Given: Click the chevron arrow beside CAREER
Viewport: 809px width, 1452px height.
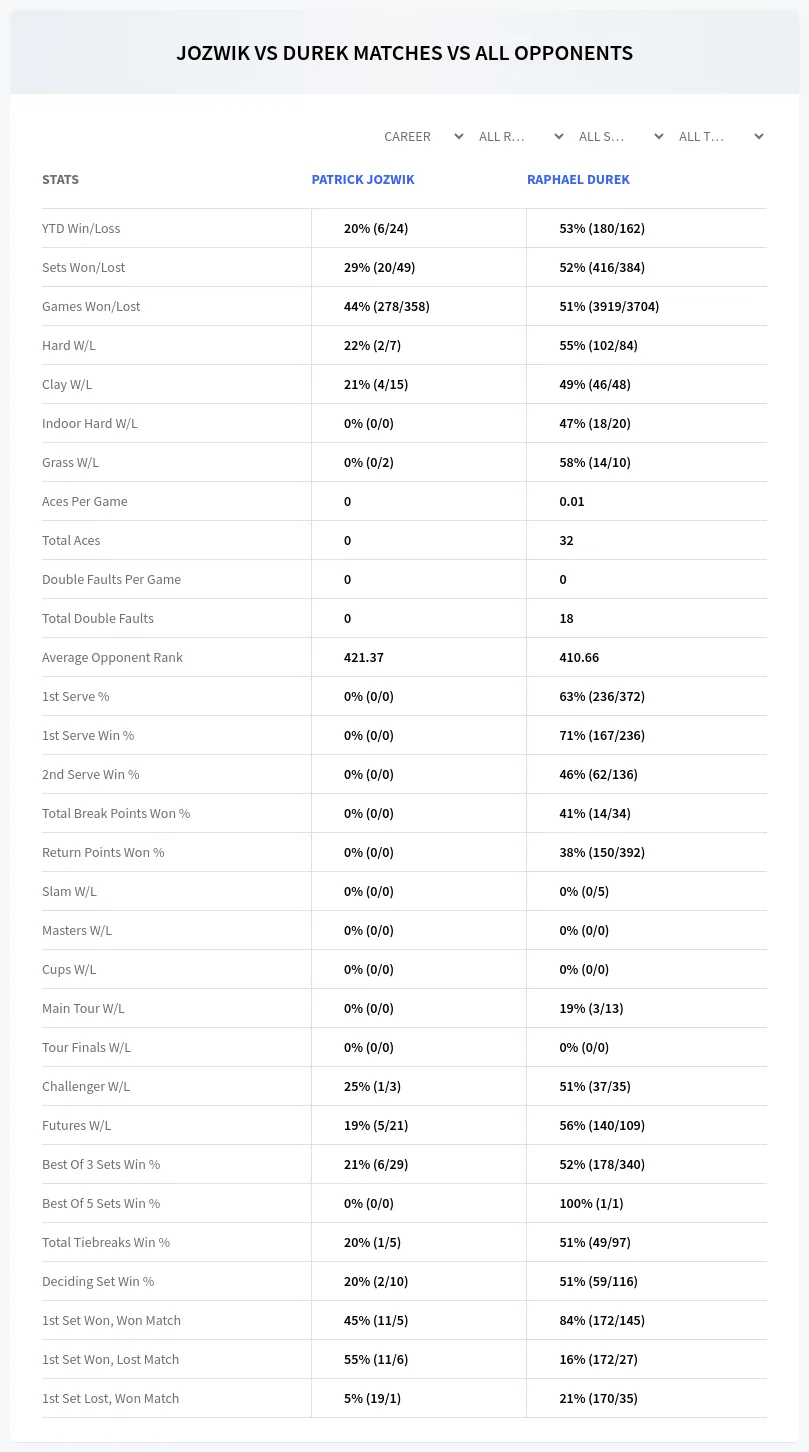Looking at the screenshot, I should (x=459, y=136).
